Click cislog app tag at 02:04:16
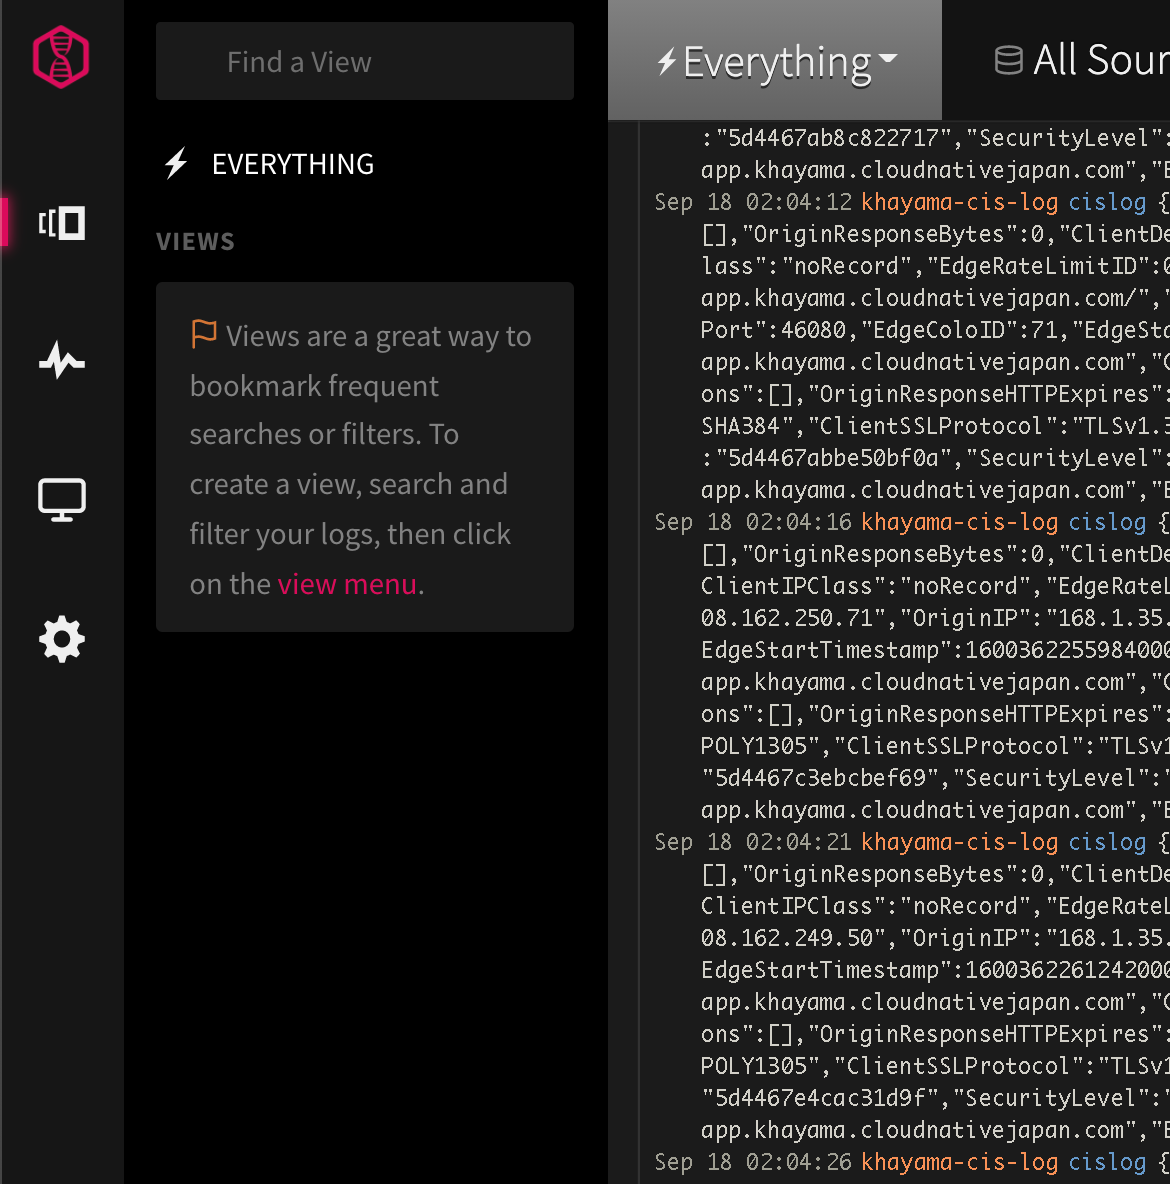The width and height of the screenshot is (1170, 1184). [1107, 523]
